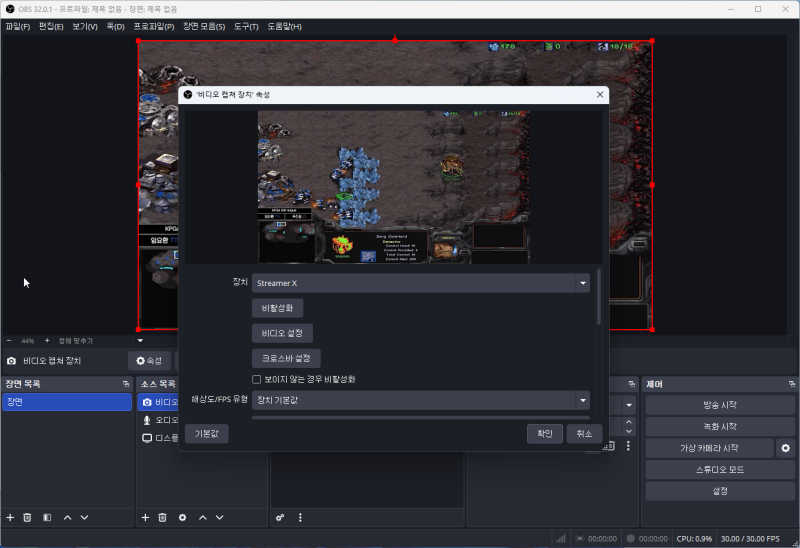
Task: Open the 해상도/FPS 유형 dropdown
Action: pyautogui.click(x=421, y=401)
